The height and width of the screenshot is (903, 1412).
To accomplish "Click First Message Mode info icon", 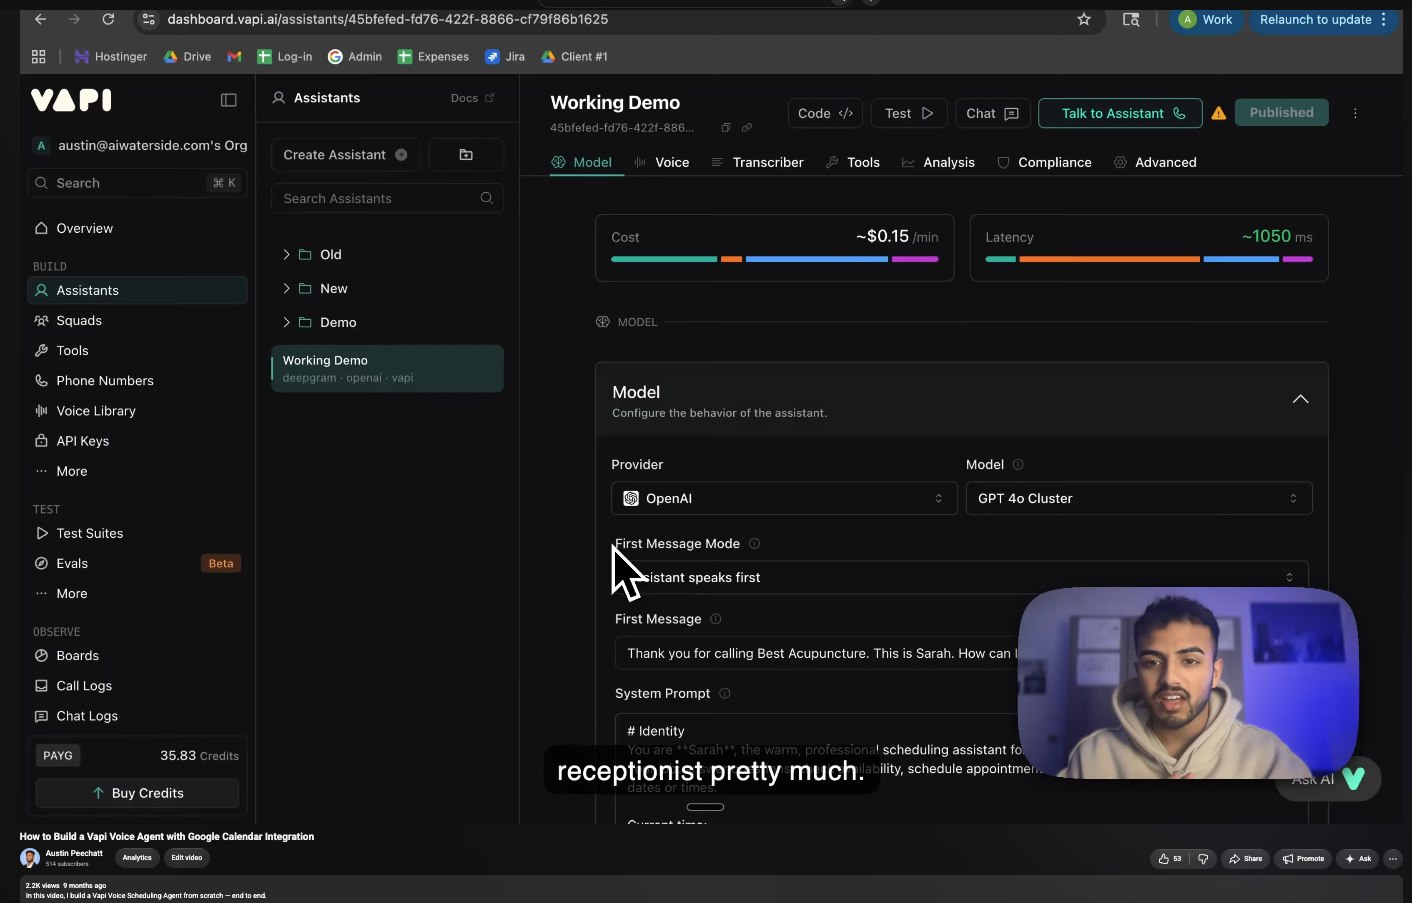I will [x=754, y=544].
